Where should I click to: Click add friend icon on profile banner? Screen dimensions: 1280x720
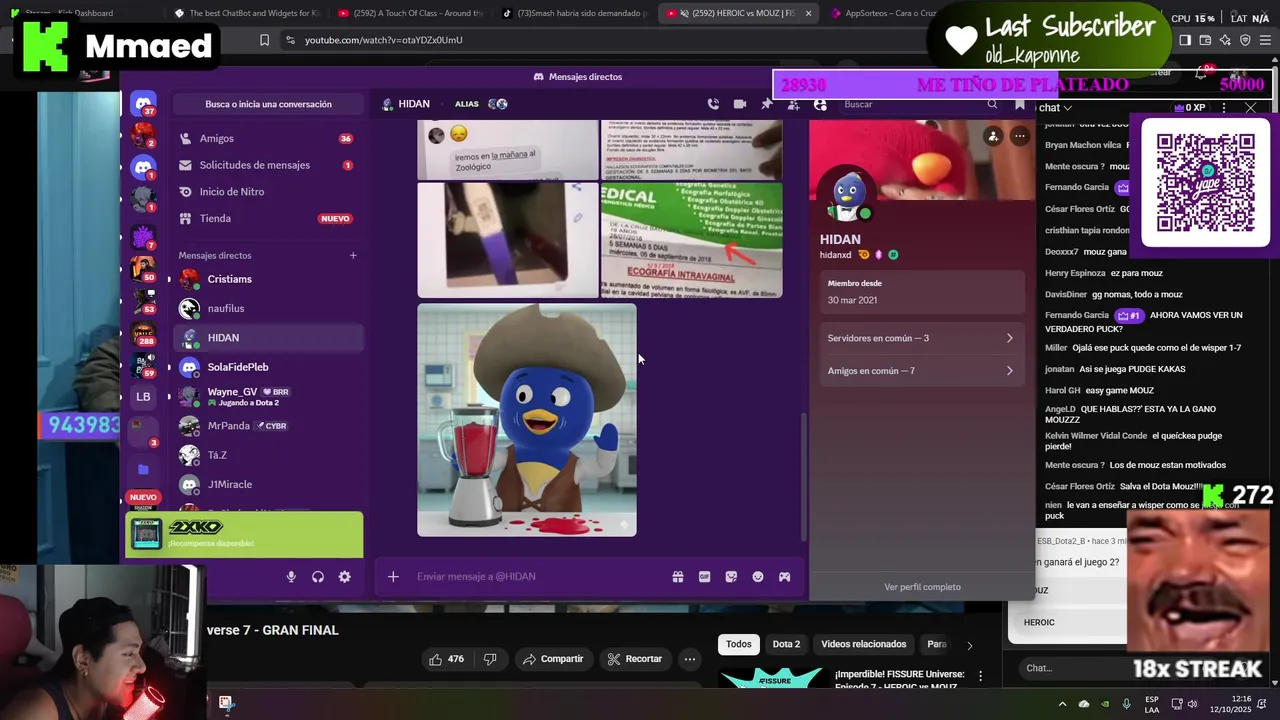(x=993, y=136)
